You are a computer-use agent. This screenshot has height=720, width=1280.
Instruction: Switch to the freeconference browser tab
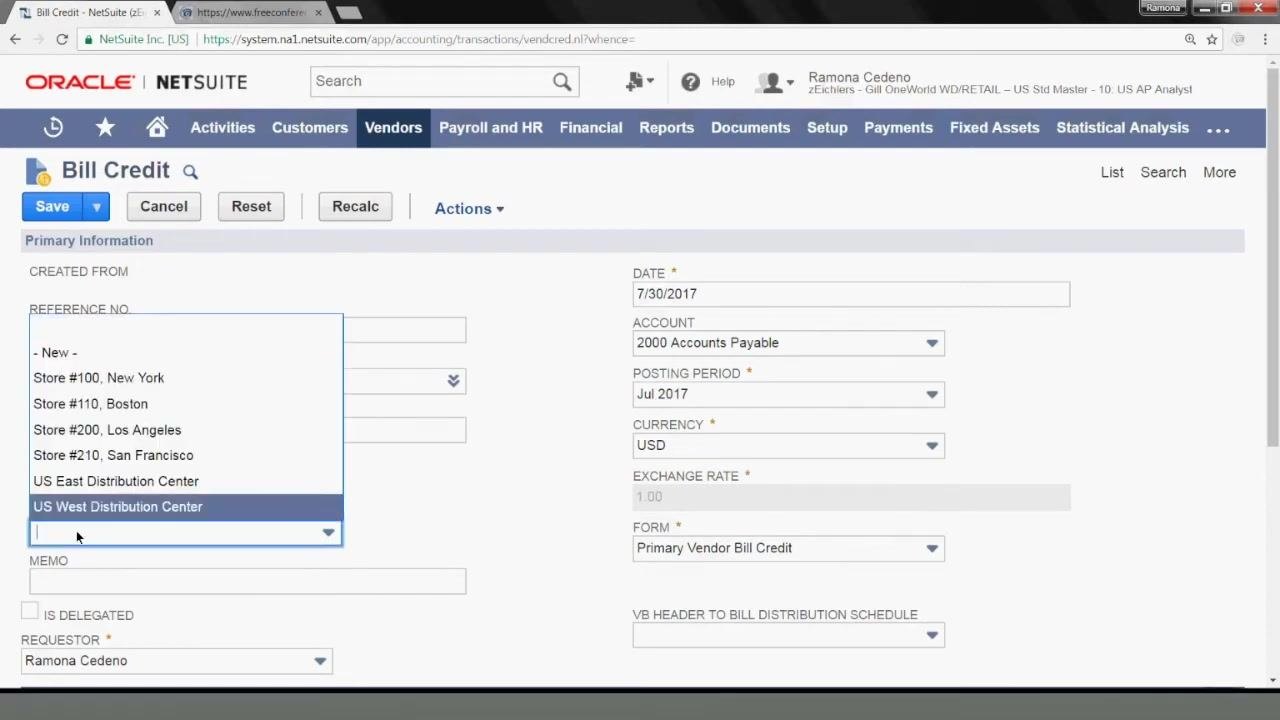(252, 13)
